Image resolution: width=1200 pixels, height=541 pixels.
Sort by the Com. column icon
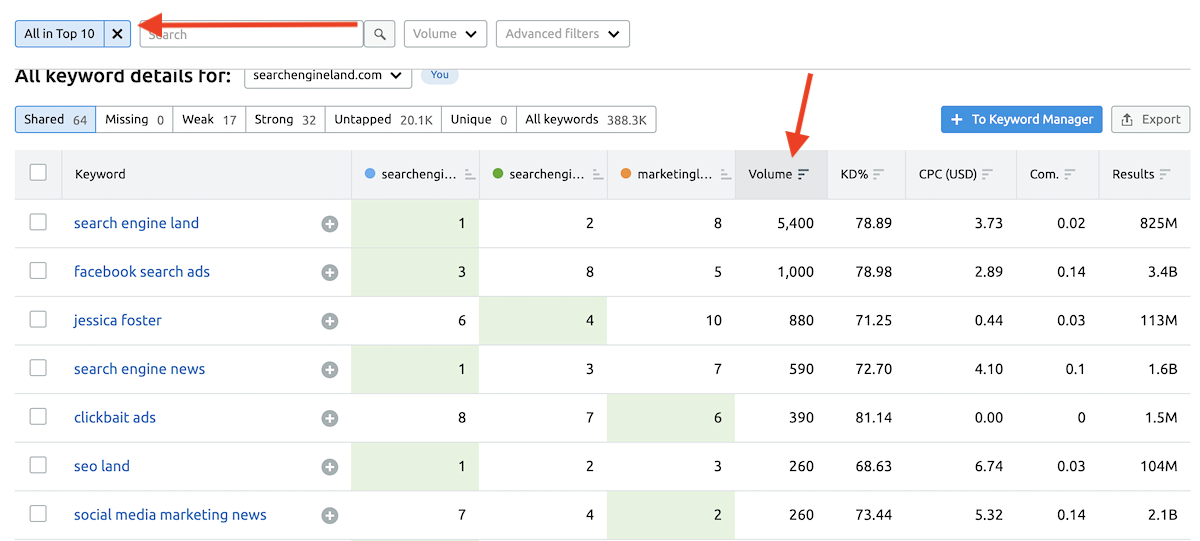1070,174
